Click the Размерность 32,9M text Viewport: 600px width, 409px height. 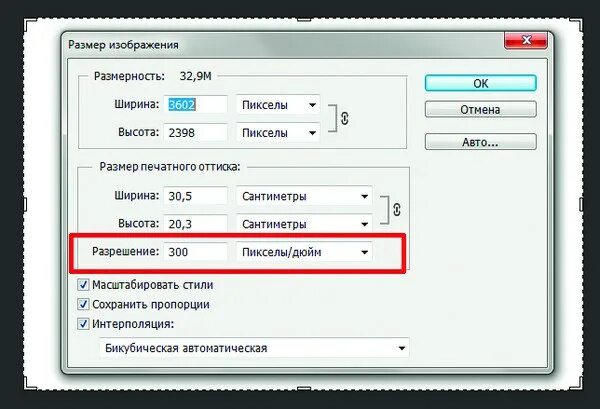coord(153,76)
